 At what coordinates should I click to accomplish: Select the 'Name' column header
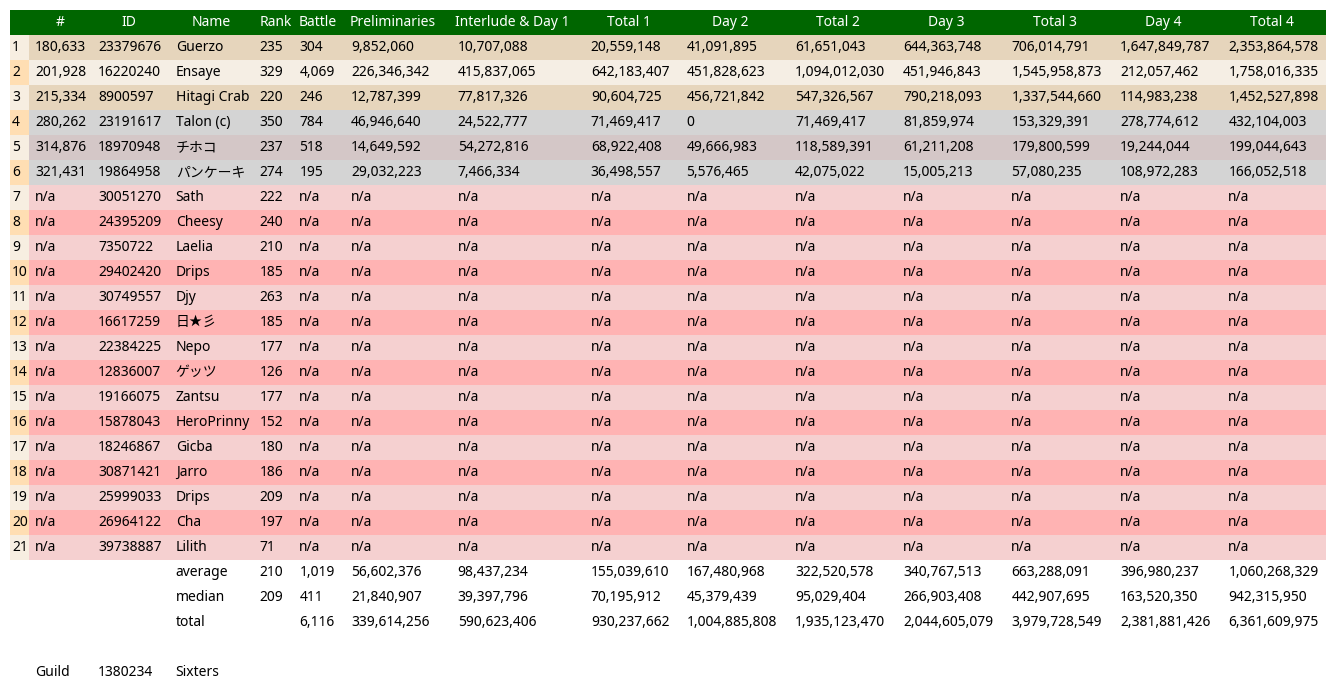click(x=210, y=21)
